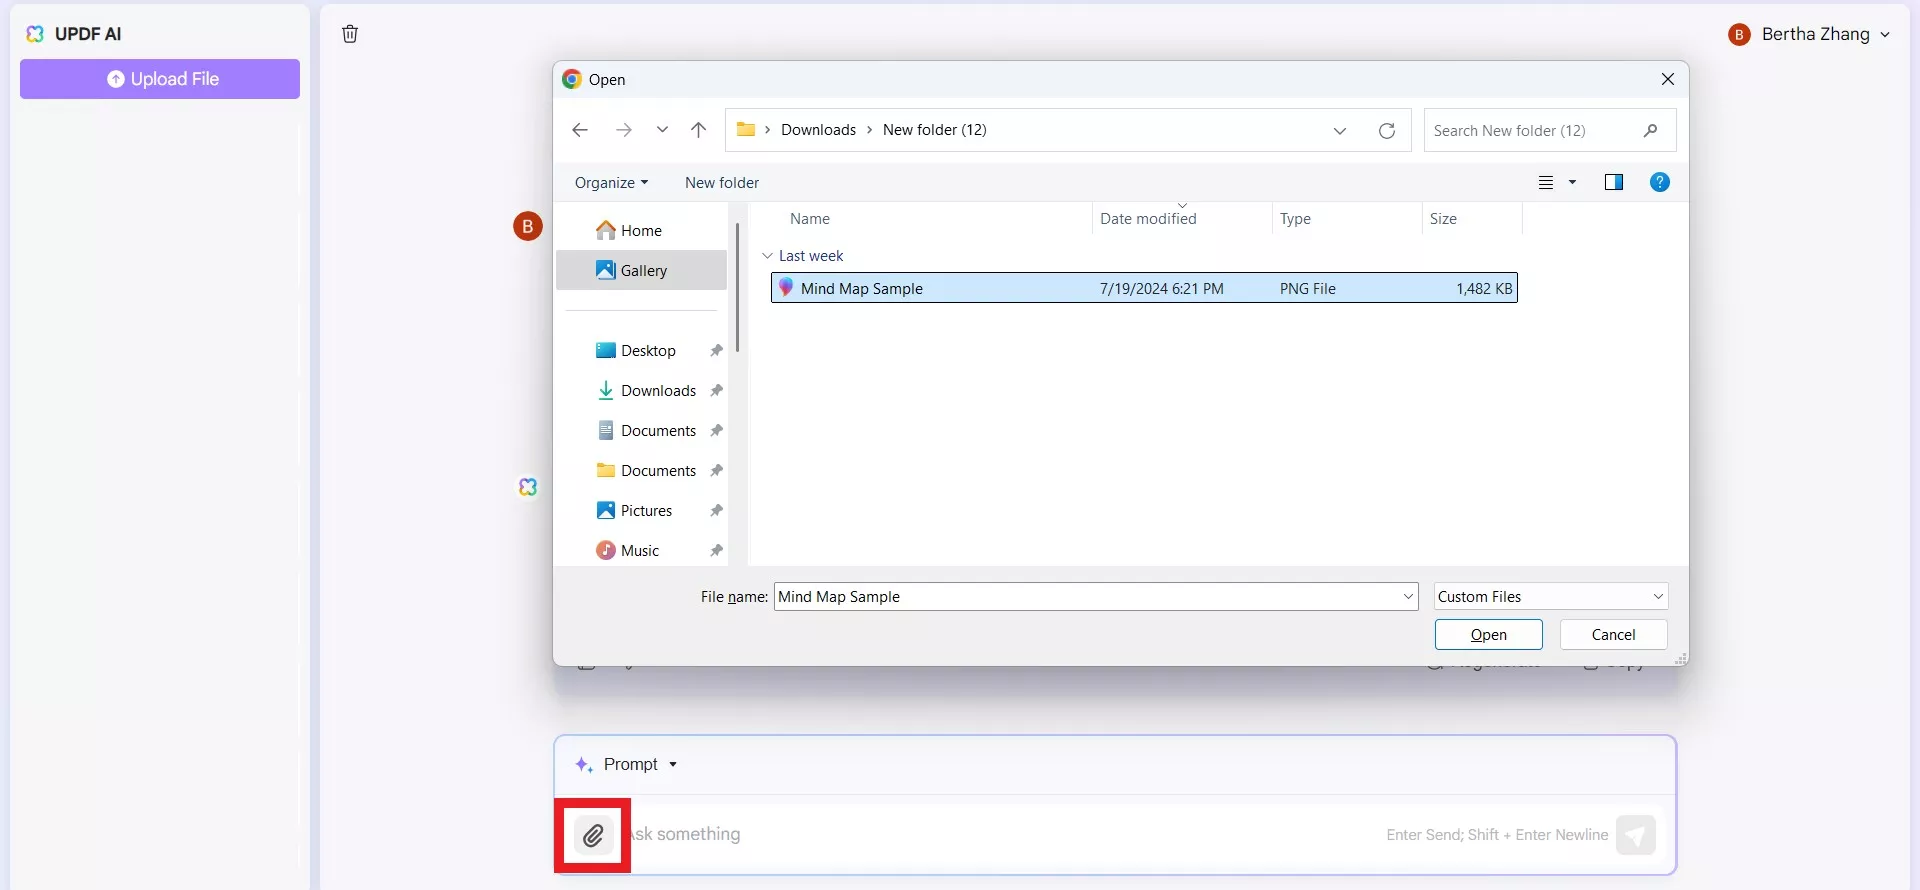1920x890 pixels.
Task: Click the search magnifier icon
Action: tap(1650, 131)
